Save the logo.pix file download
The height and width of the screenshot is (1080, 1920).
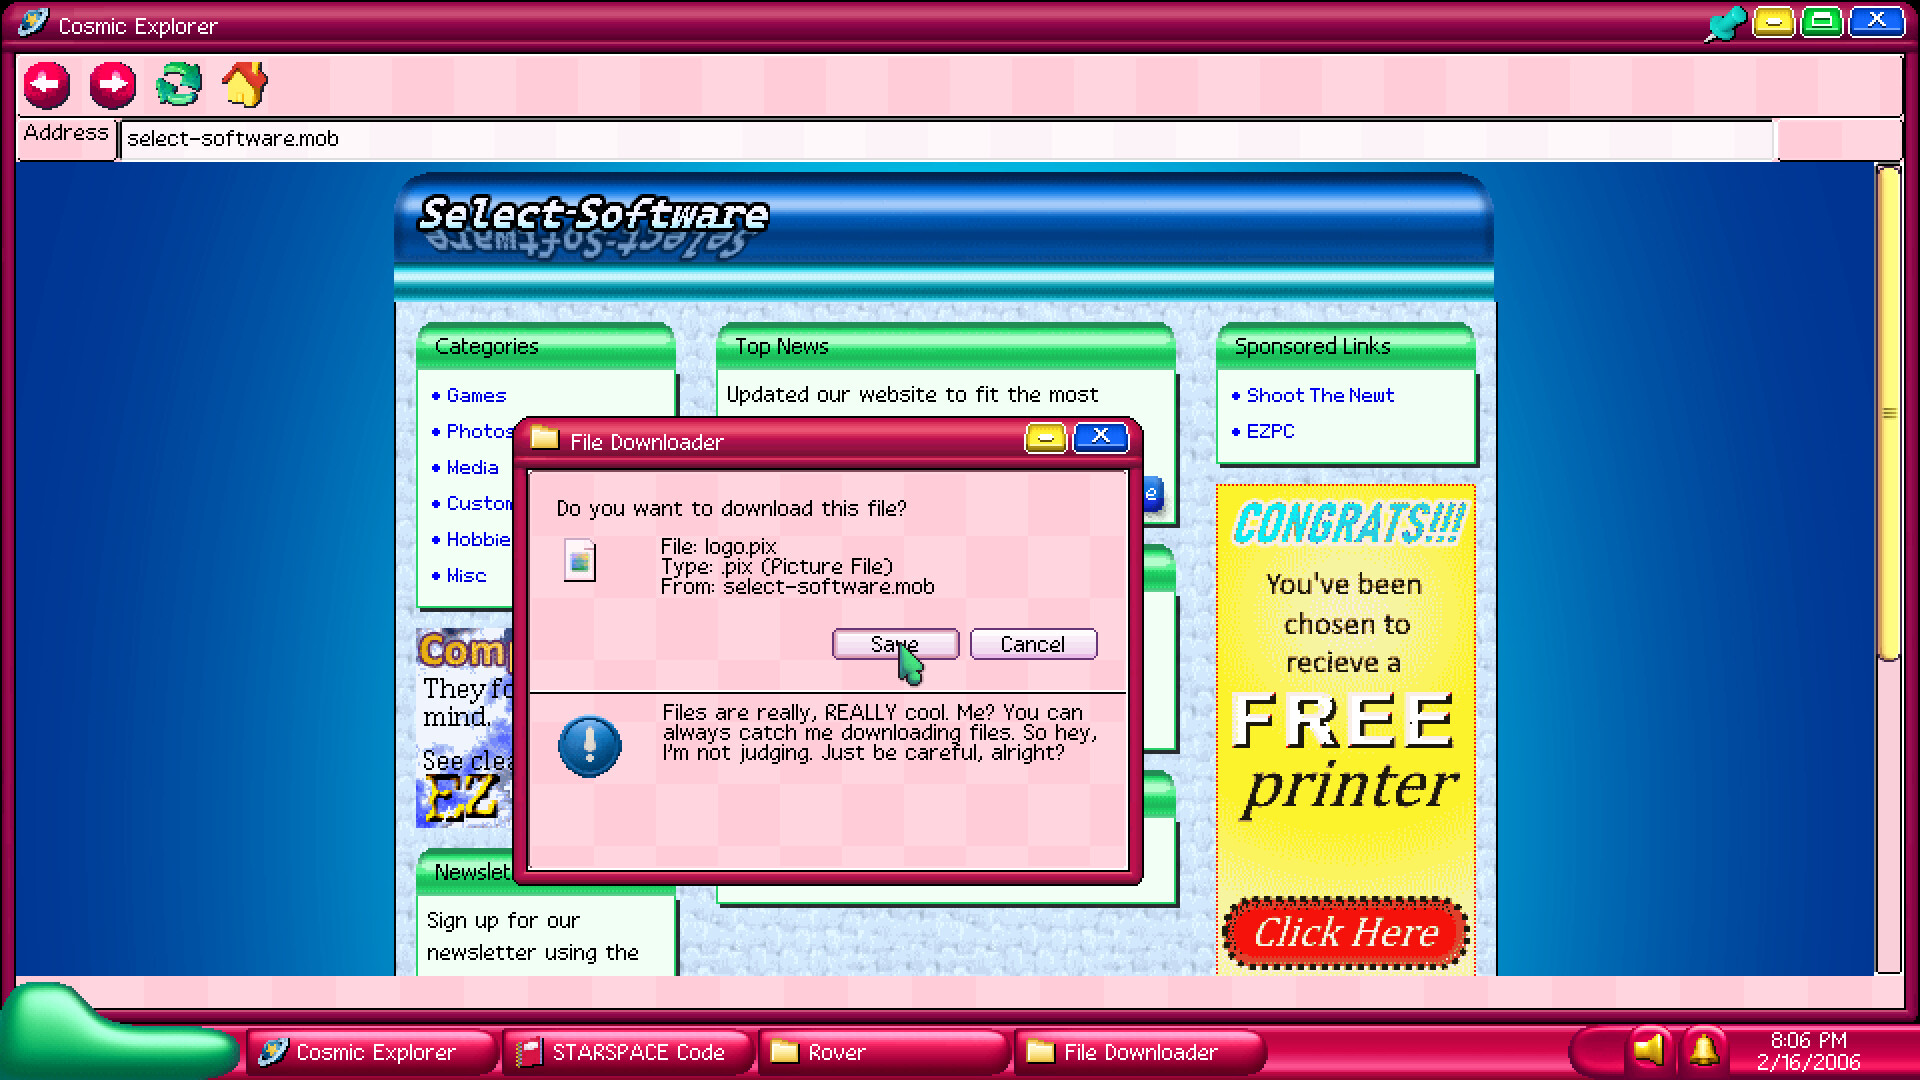point(894,644)
